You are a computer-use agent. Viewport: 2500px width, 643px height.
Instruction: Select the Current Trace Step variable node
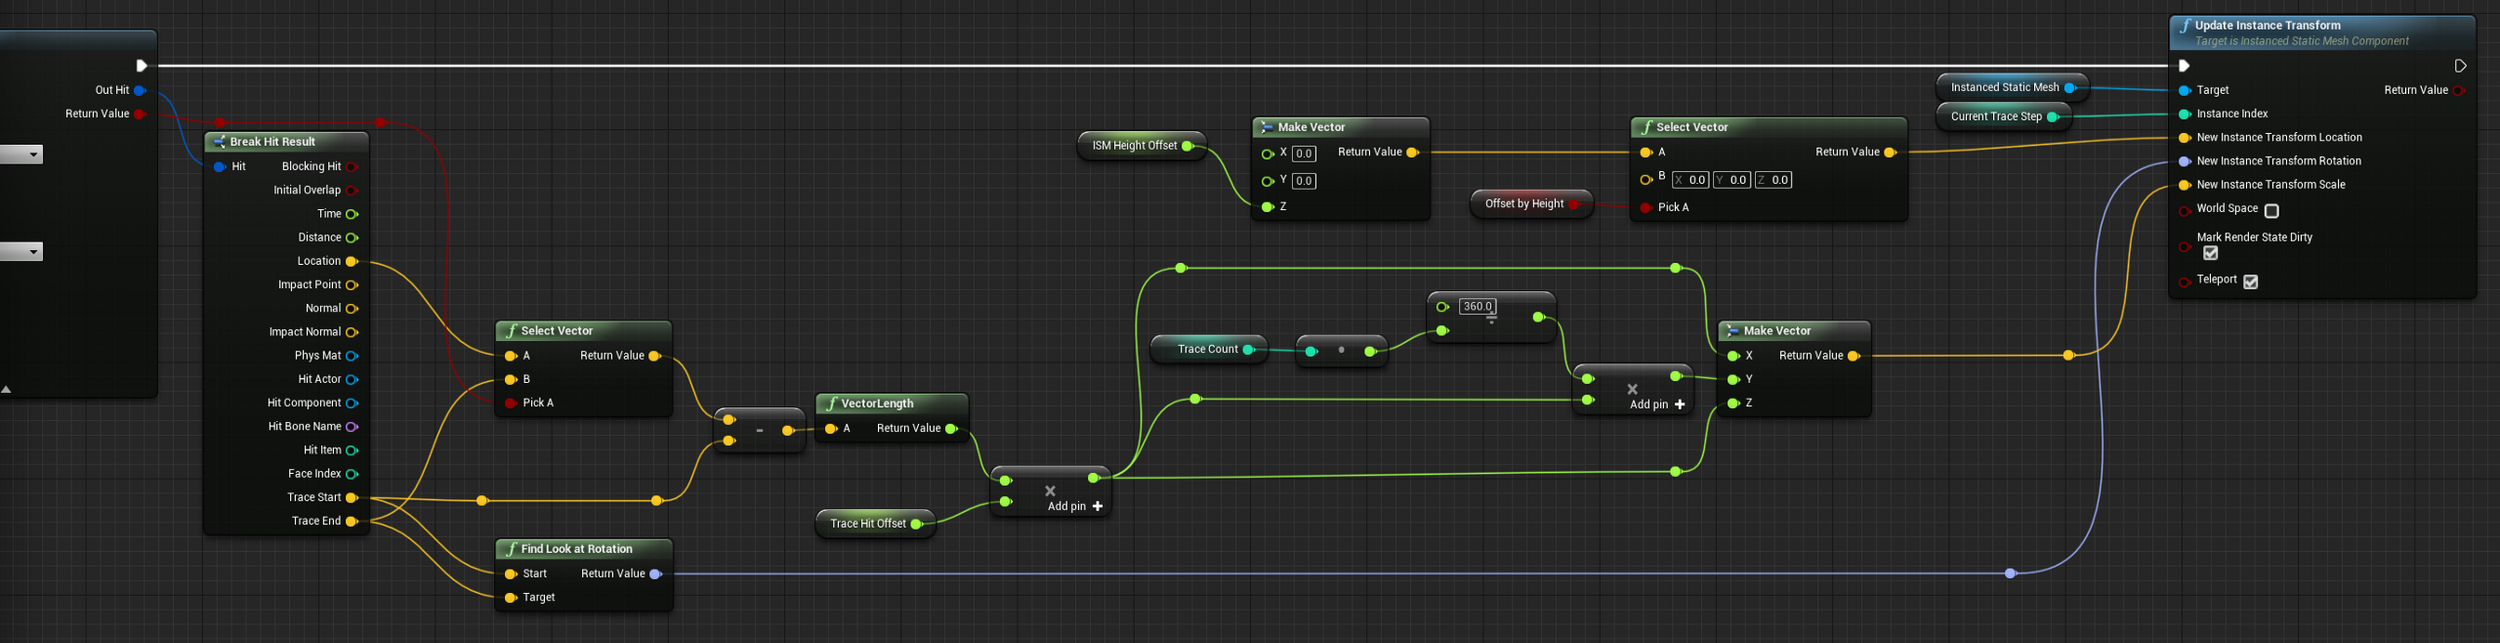click(2003, 117)
